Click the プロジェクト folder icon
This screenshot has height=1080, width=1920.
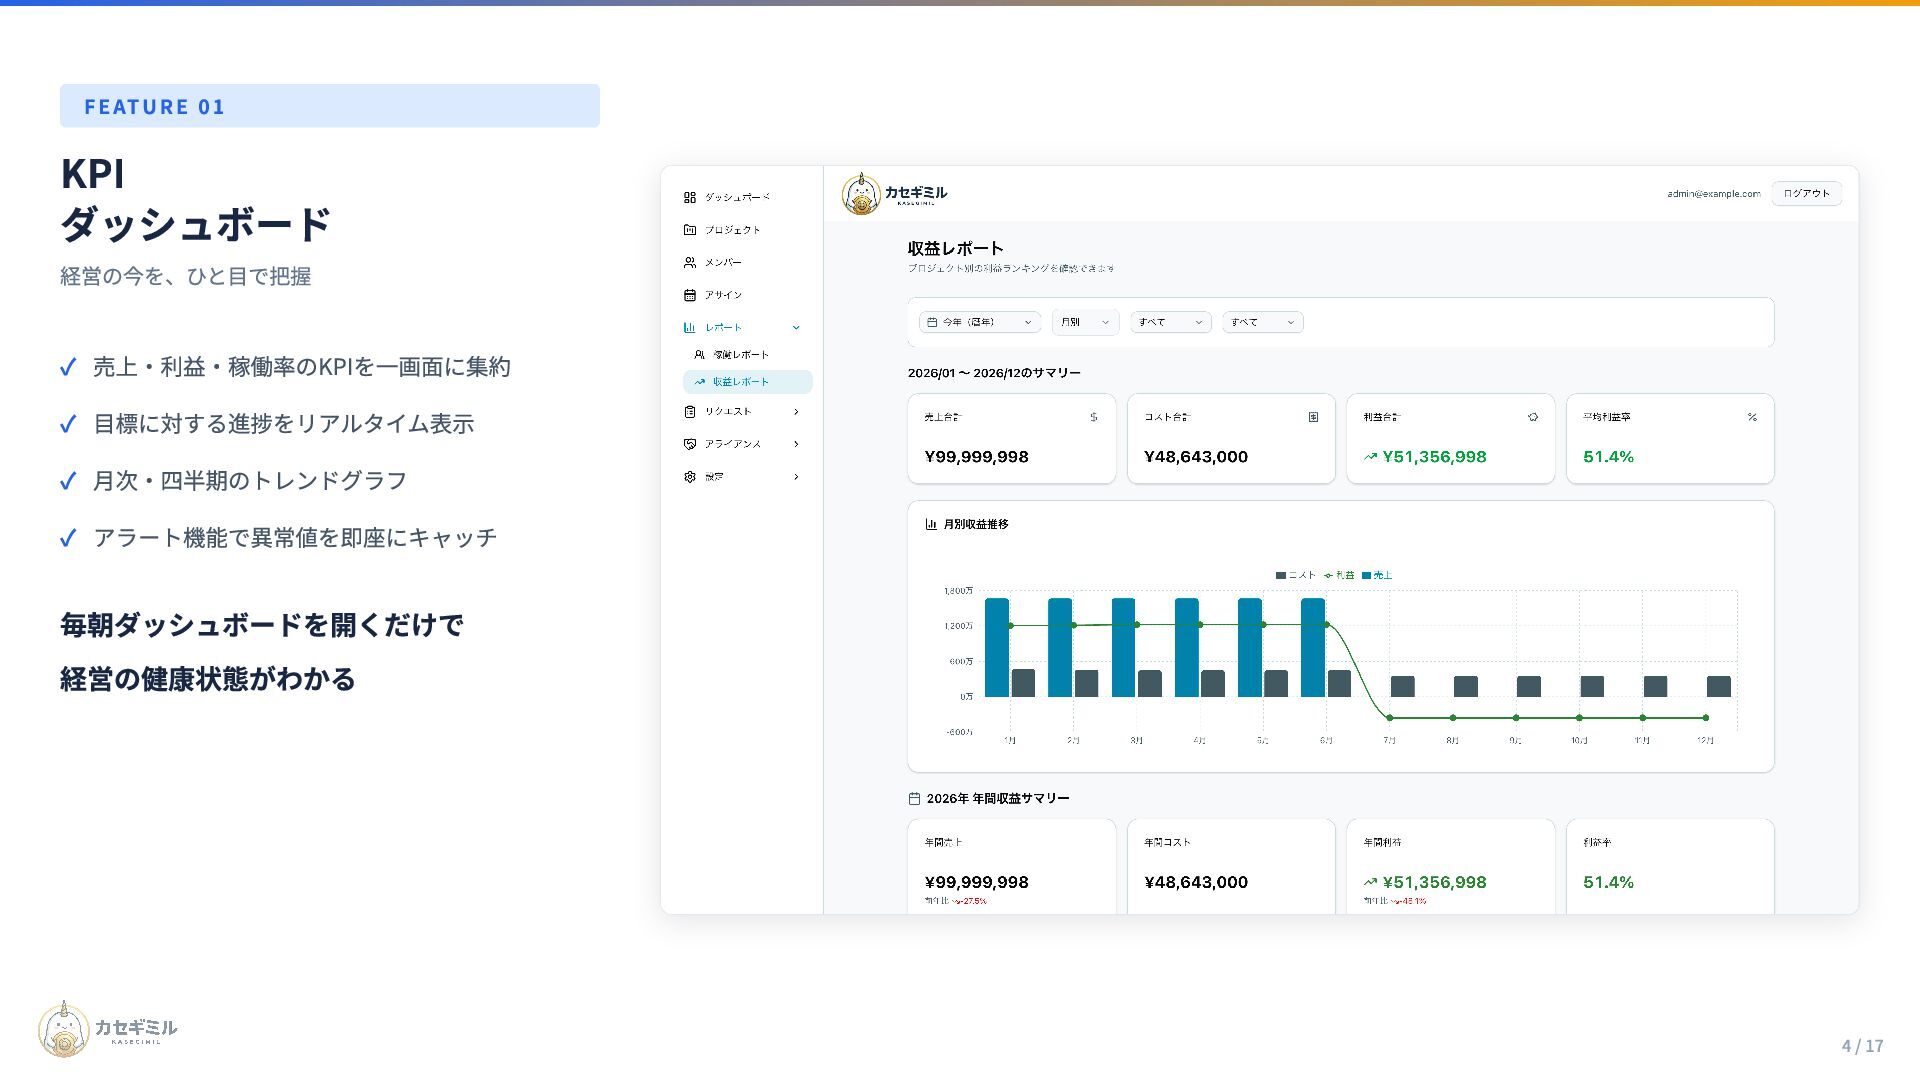pyautogui.click(x=689, y=230)
